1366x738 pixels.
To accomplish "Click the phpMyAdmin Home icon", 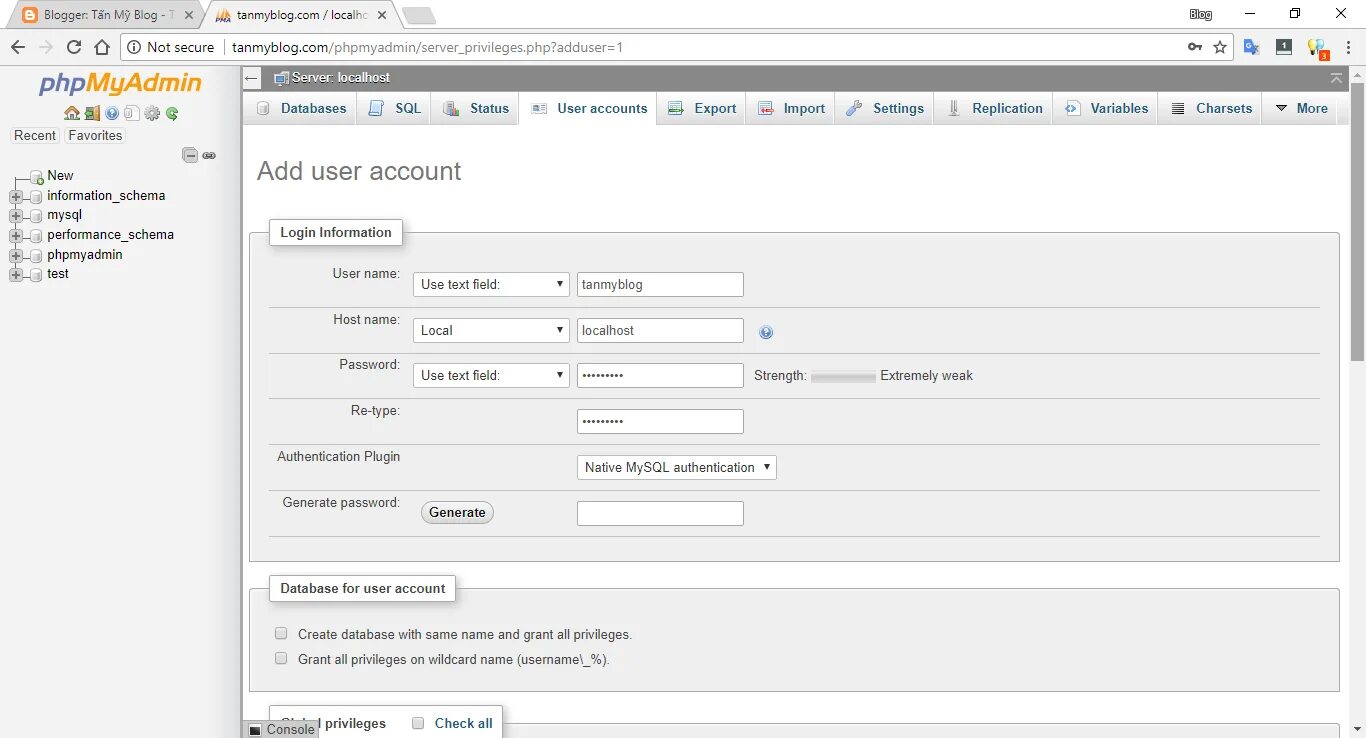I will pyautogui.click(x=71, y=113).
